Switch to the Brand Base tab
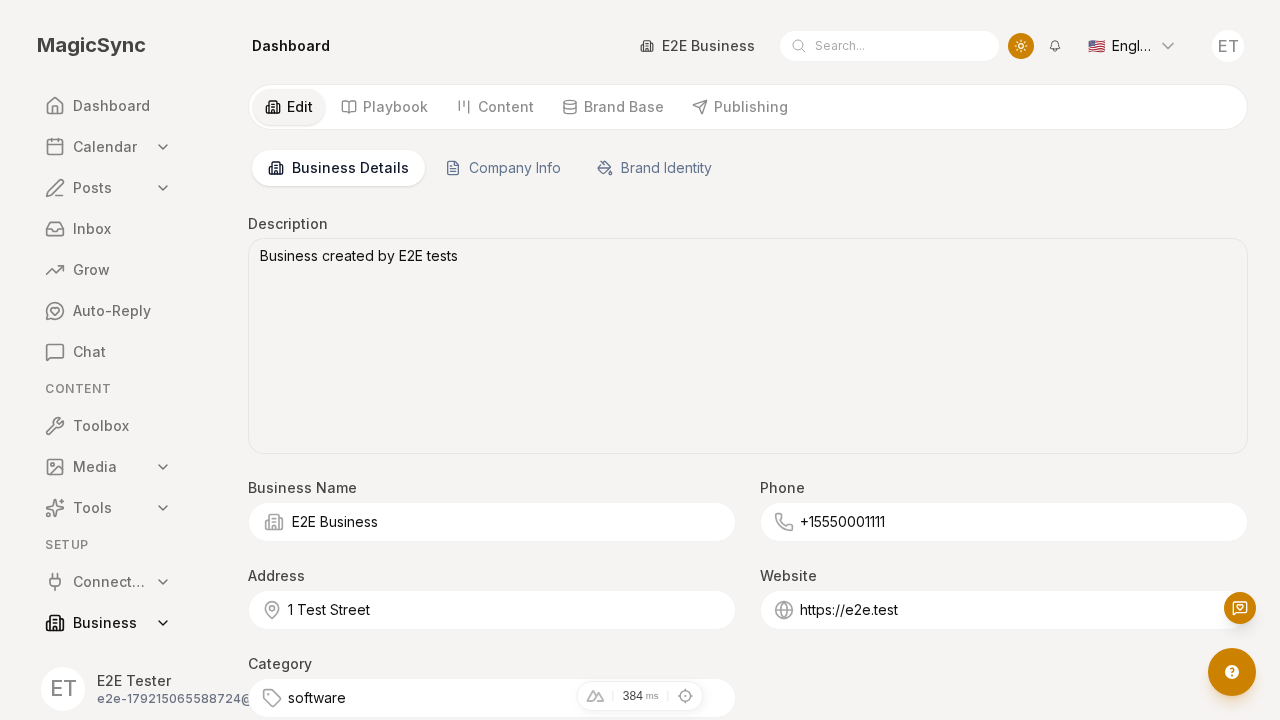 613,107
